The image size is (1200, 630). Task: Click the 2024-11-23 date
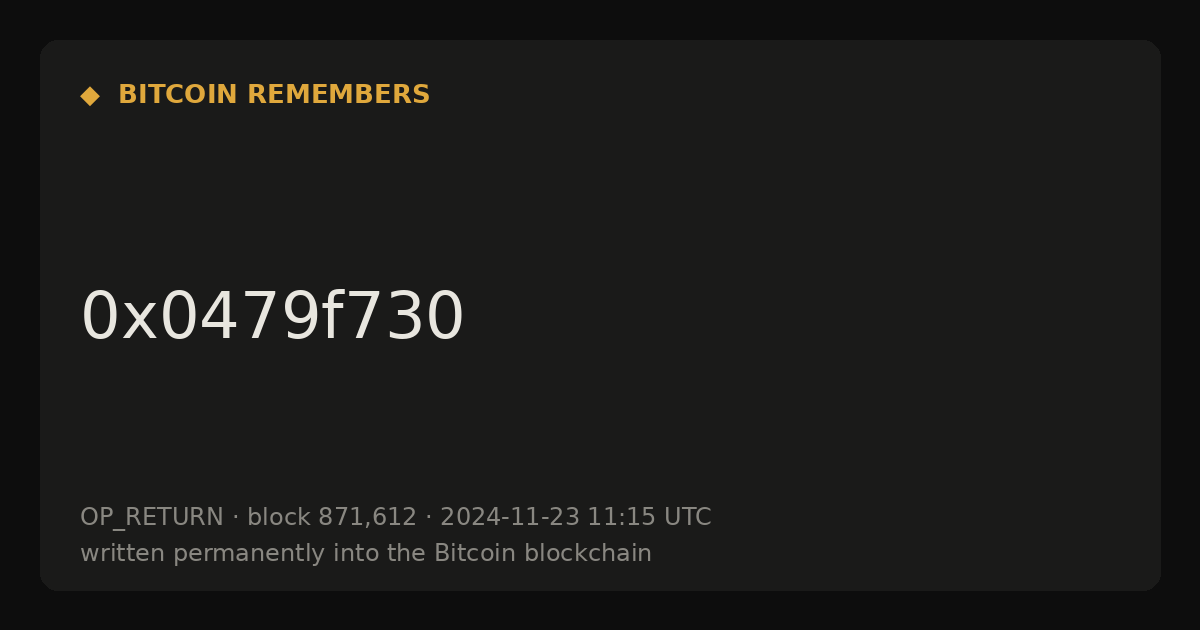(510, 518)
